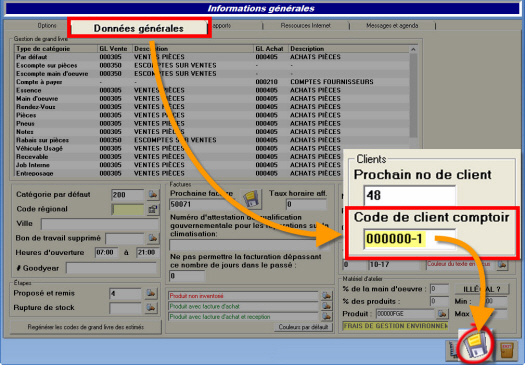Open color picker for Produit non inventorié

coord(326,296)
